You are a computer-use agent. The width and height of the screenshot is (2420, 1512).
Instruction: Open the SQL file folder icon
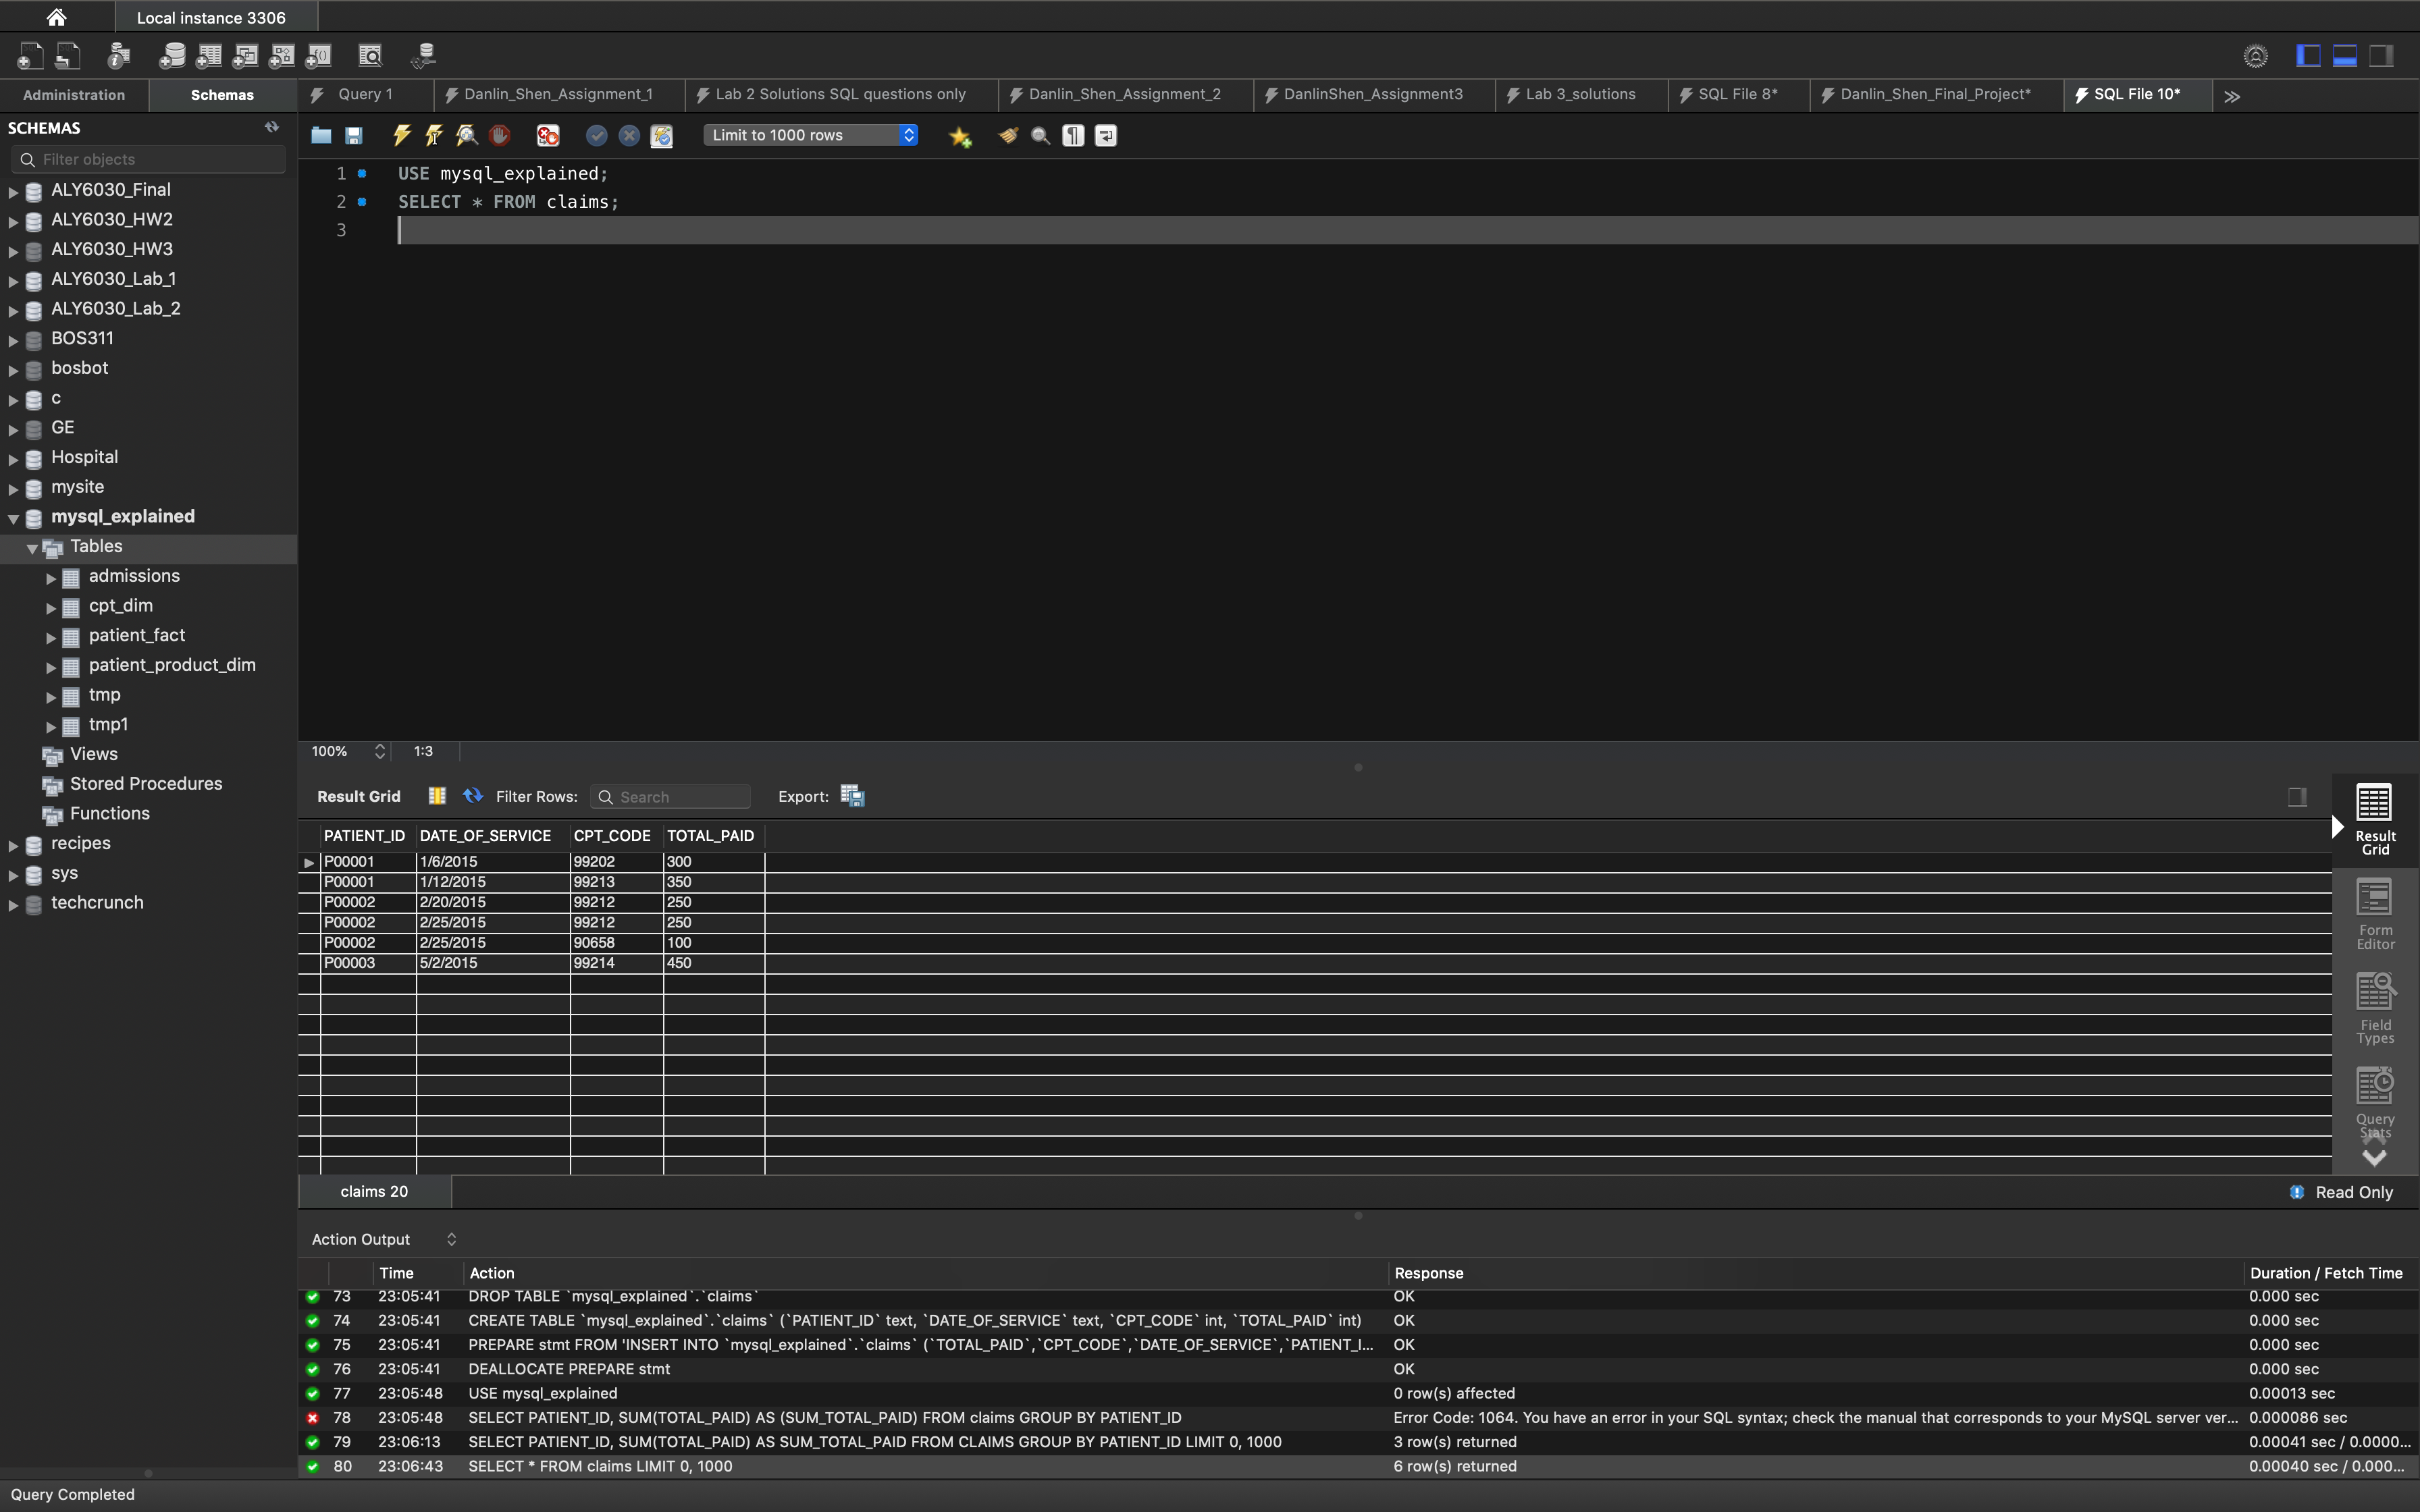pos(321,135)
